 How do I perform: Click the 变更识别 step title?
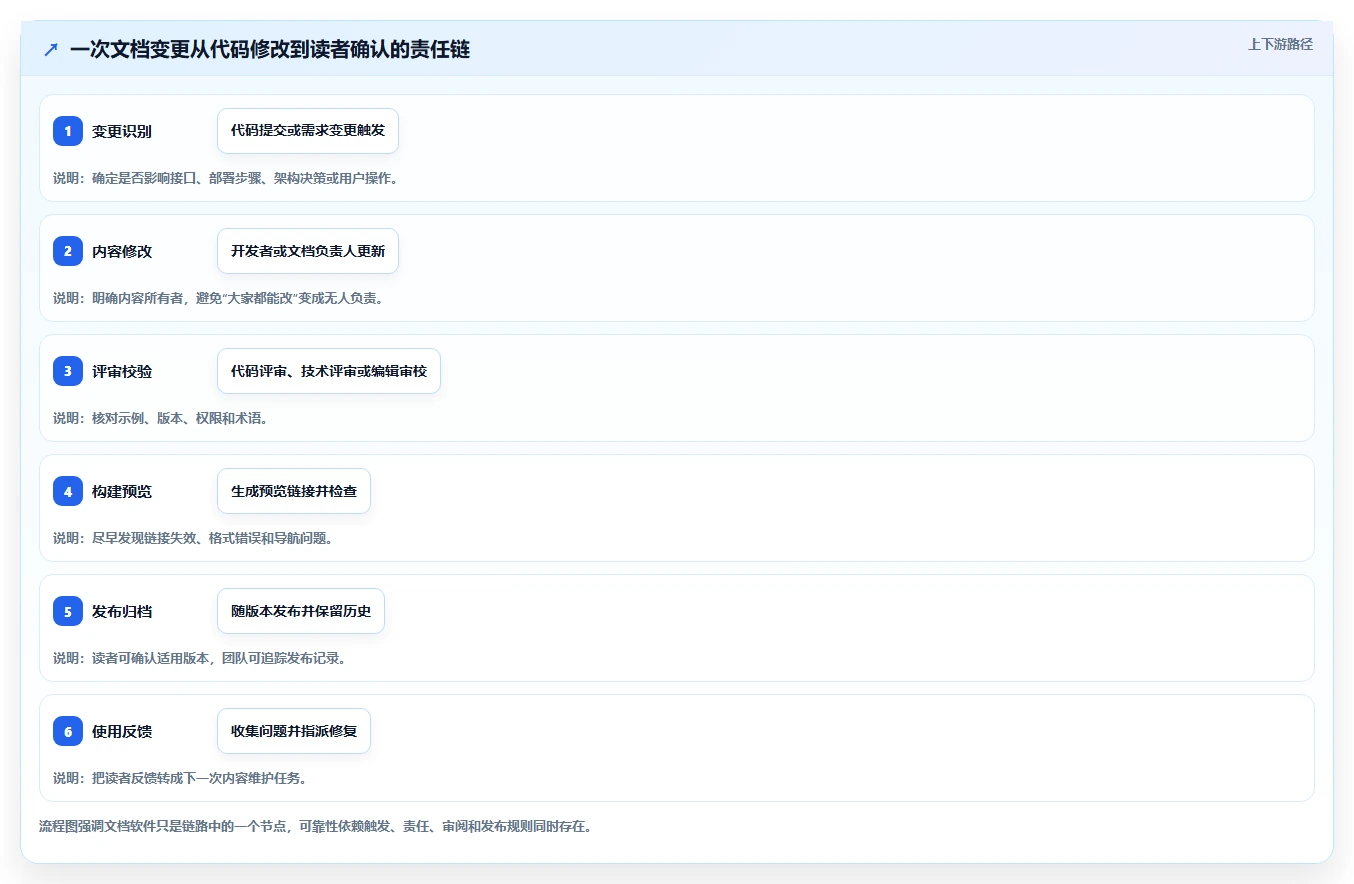(x=122, y=131)
